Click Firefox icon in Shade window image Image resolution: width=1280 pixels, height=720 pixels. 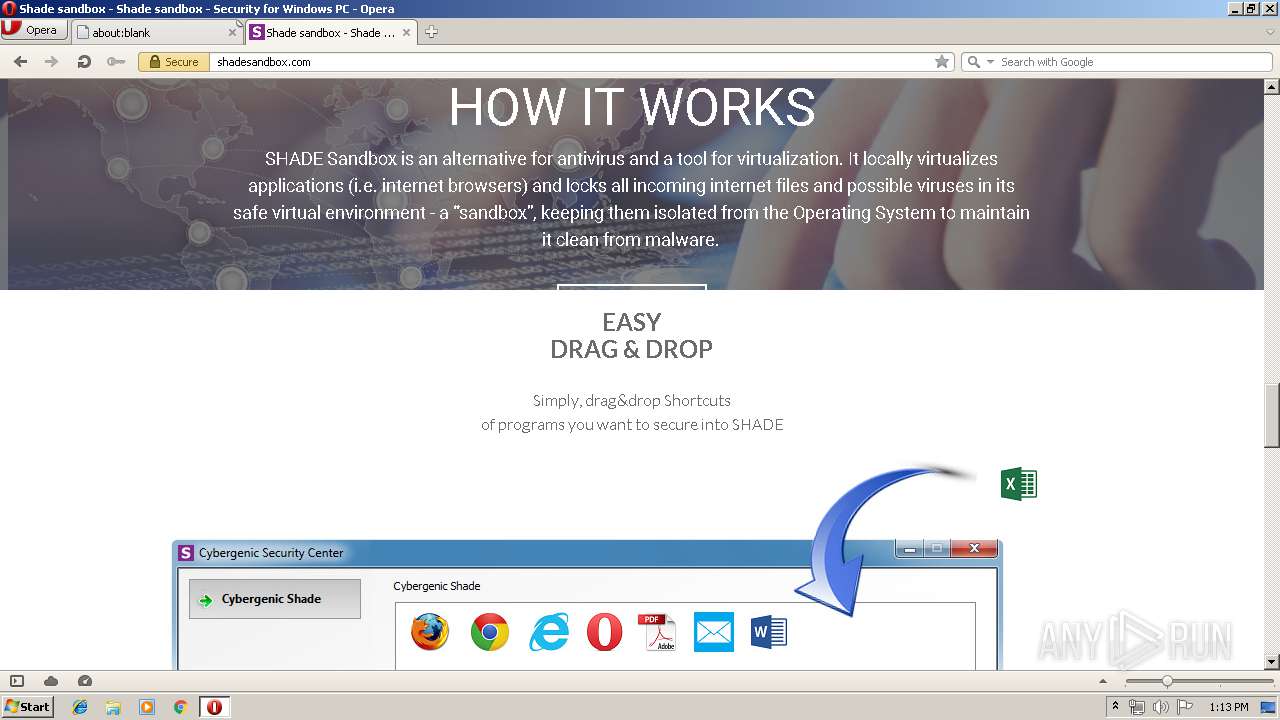coord(430,632)
